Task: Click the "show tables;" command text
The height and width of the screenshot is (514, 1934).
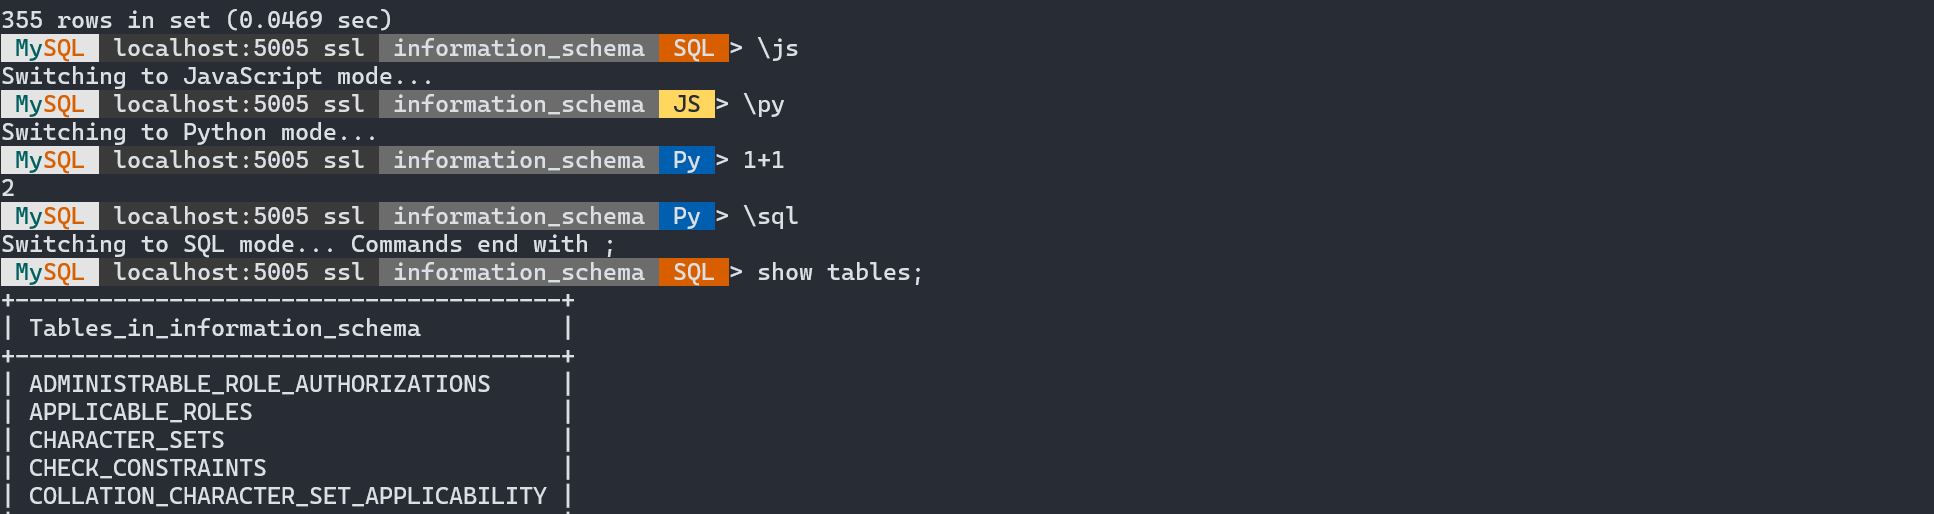Action: coord(839,272)
